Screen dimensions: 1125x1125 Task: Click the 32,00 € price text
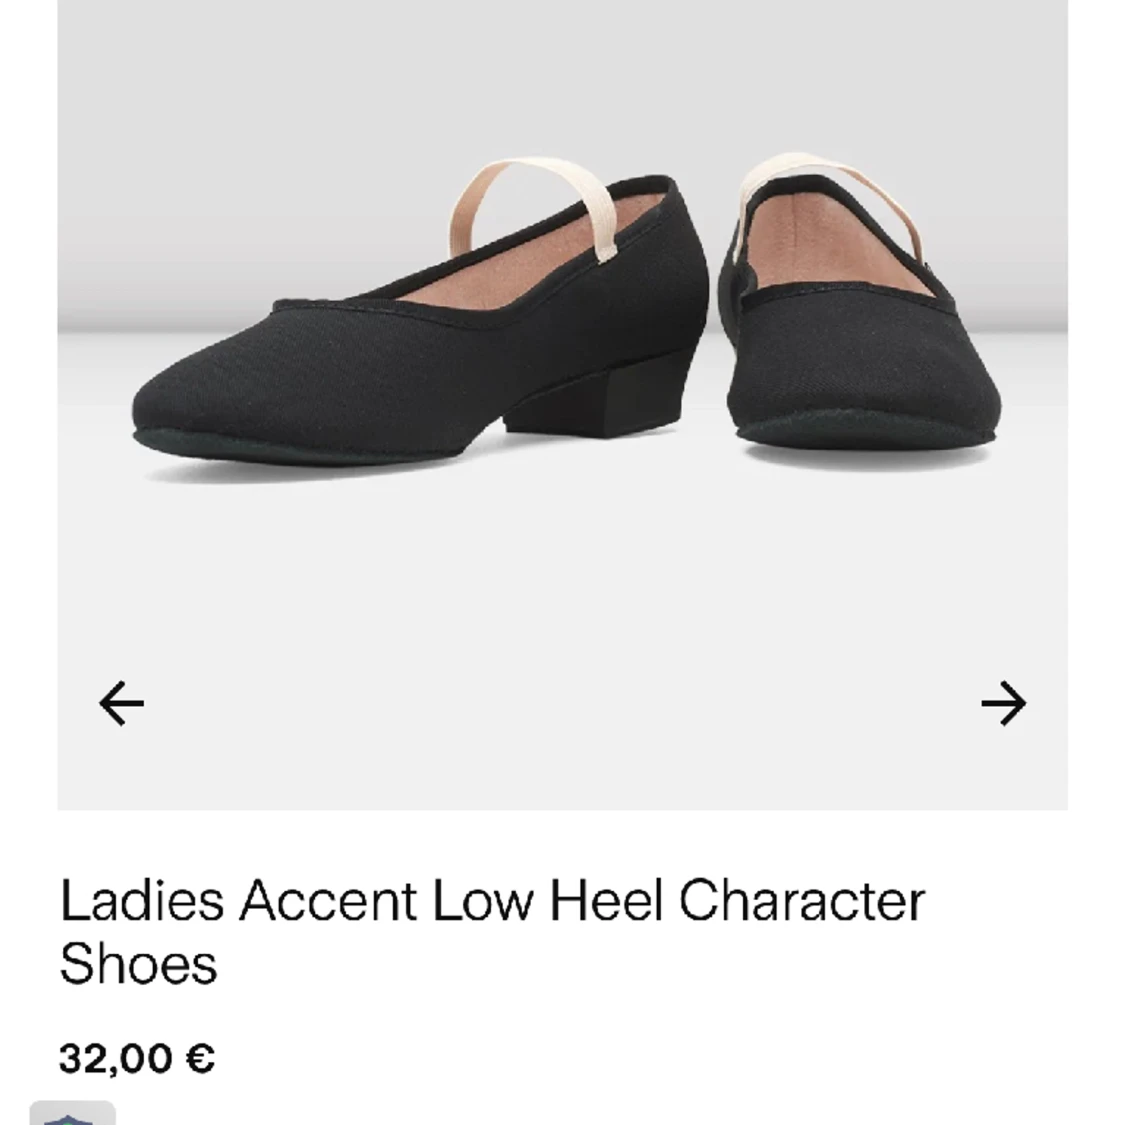click(138, 1057)
